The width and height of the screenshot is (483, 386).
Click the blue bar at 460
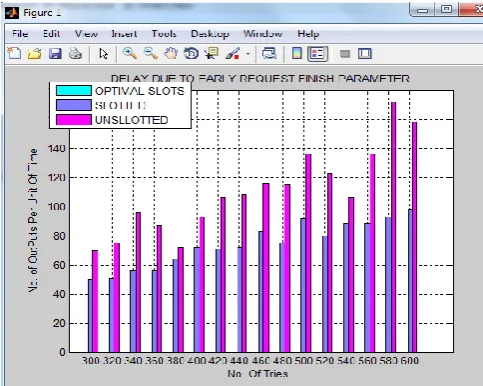point(261,292)
